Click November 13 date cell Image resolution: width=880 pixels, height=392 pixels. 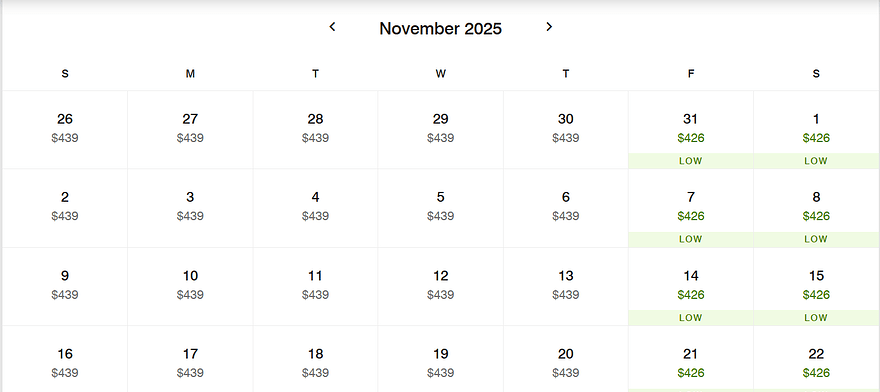point(566,286)
